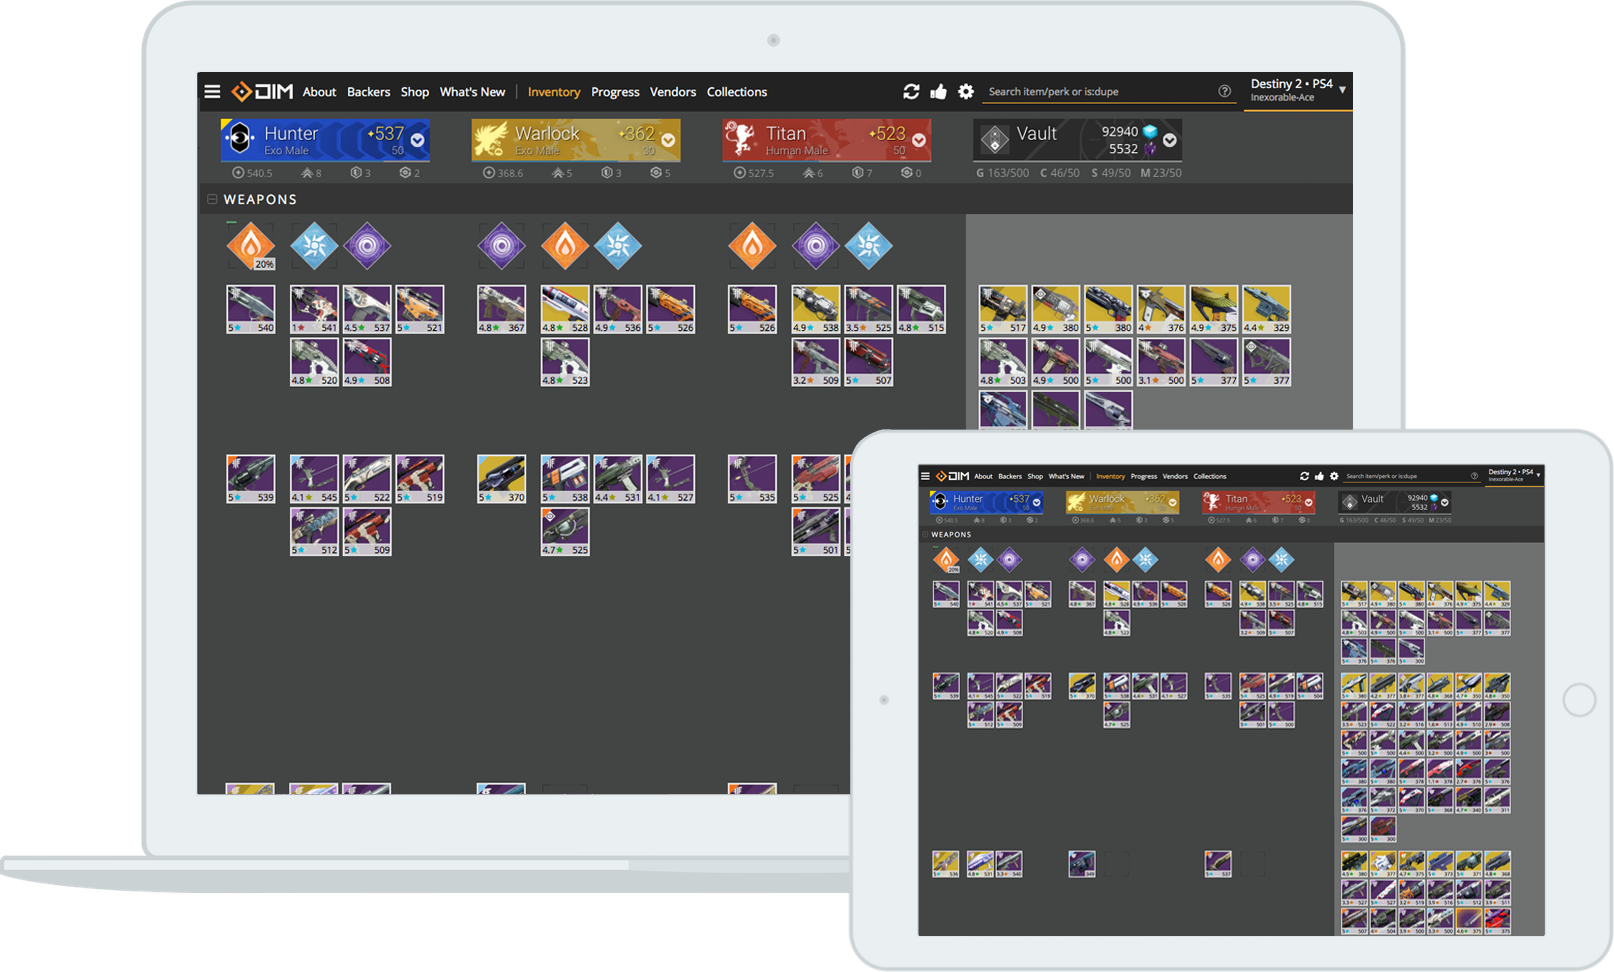
Task: Click Titan's weapon with power 515
Action: click(x=922, y=310)
